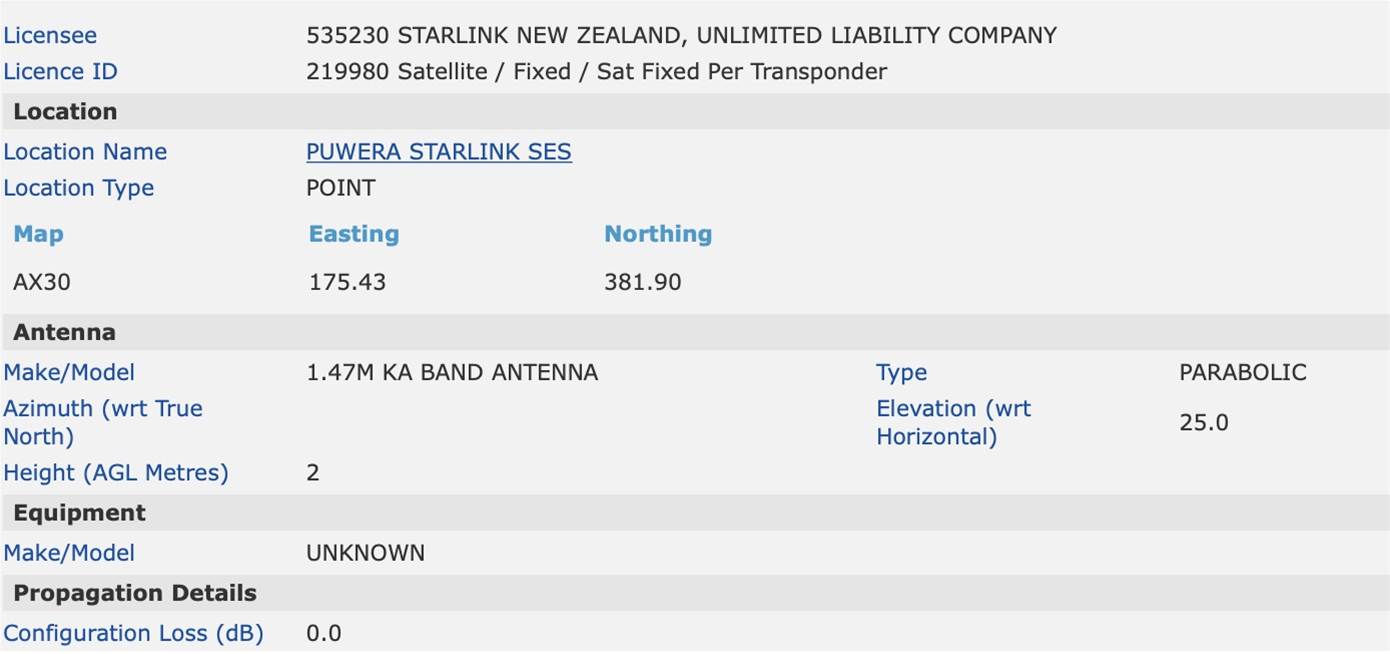Viewport: 1390px width, 654px height.
Task: Click the antenna Type label
Action: (x=901, y=373)
